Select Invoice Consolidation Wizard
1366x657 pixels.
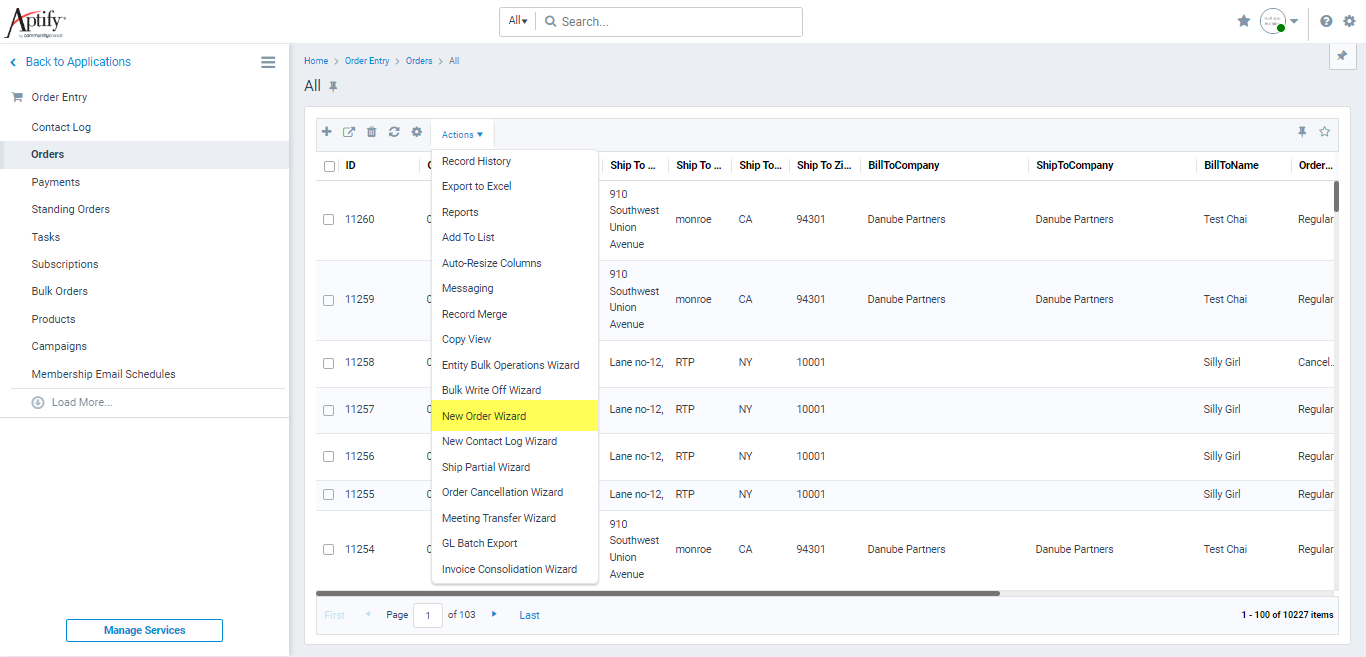click(509, 569)
